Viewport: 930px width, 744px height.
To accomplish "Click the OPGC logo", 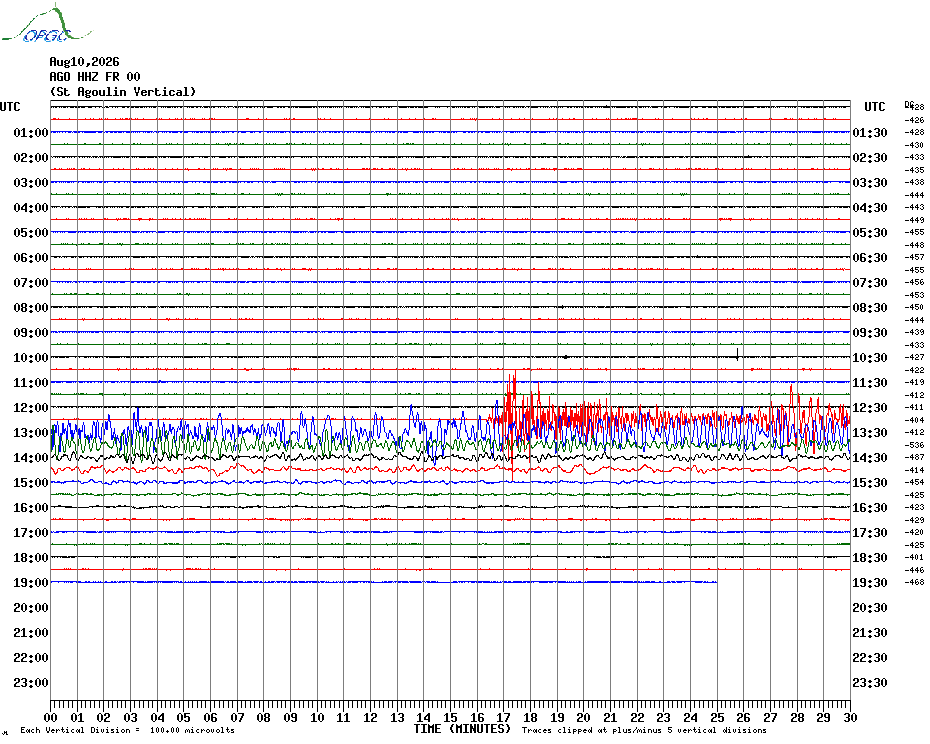I will tap(47, 24).
